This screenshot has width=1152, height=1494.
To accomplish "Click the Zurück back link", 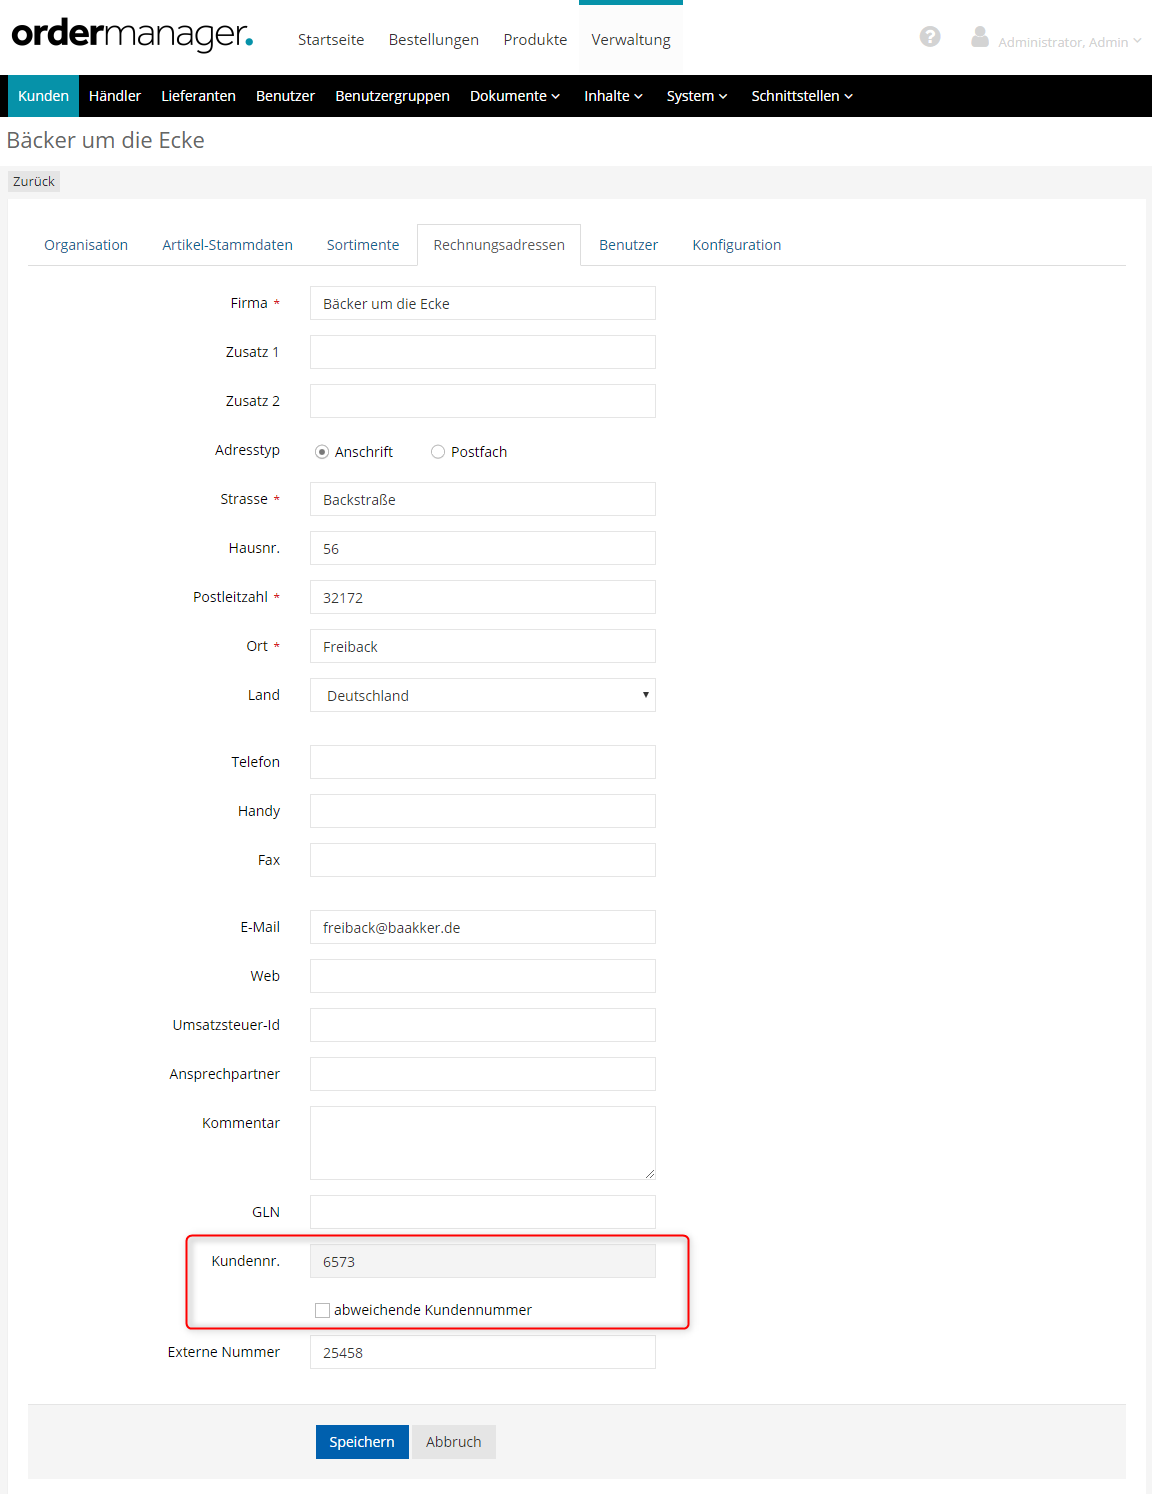I will (34, 181).
